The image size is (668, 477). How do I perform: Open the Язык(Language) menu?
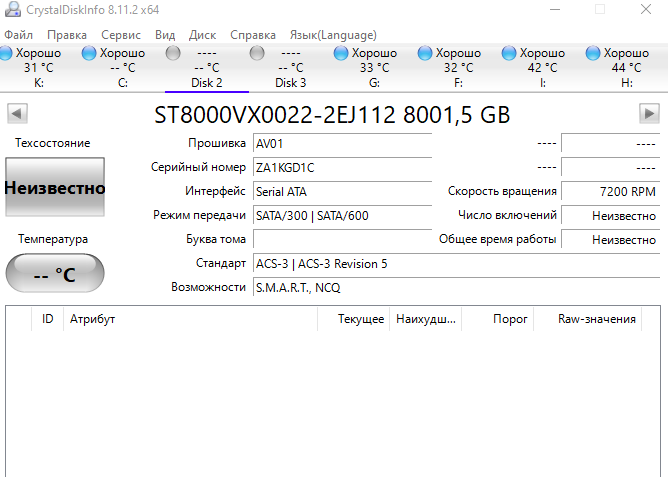333,35
